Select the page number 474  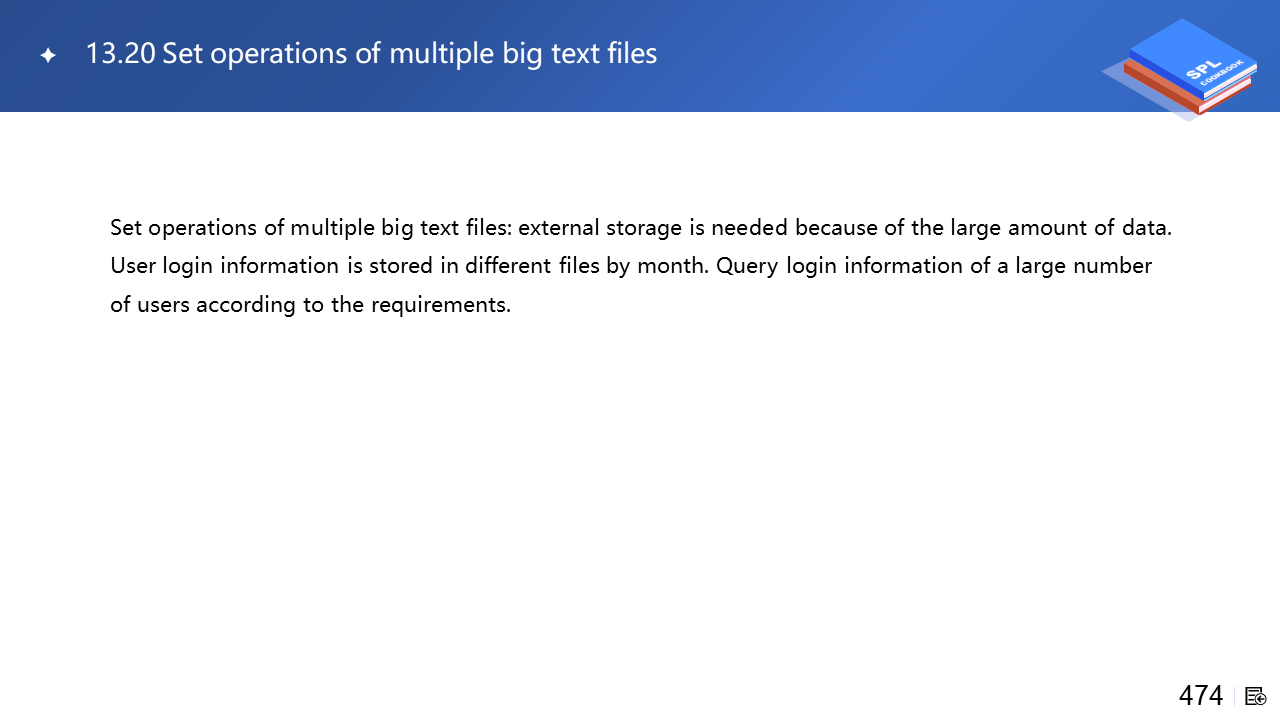1200,695
